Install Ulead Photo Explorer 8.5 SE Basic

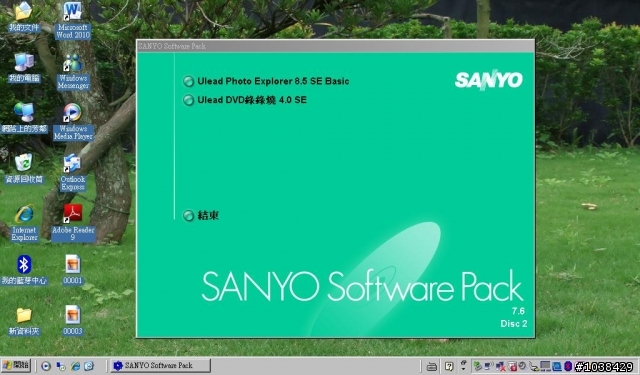[x=273, y=81]
